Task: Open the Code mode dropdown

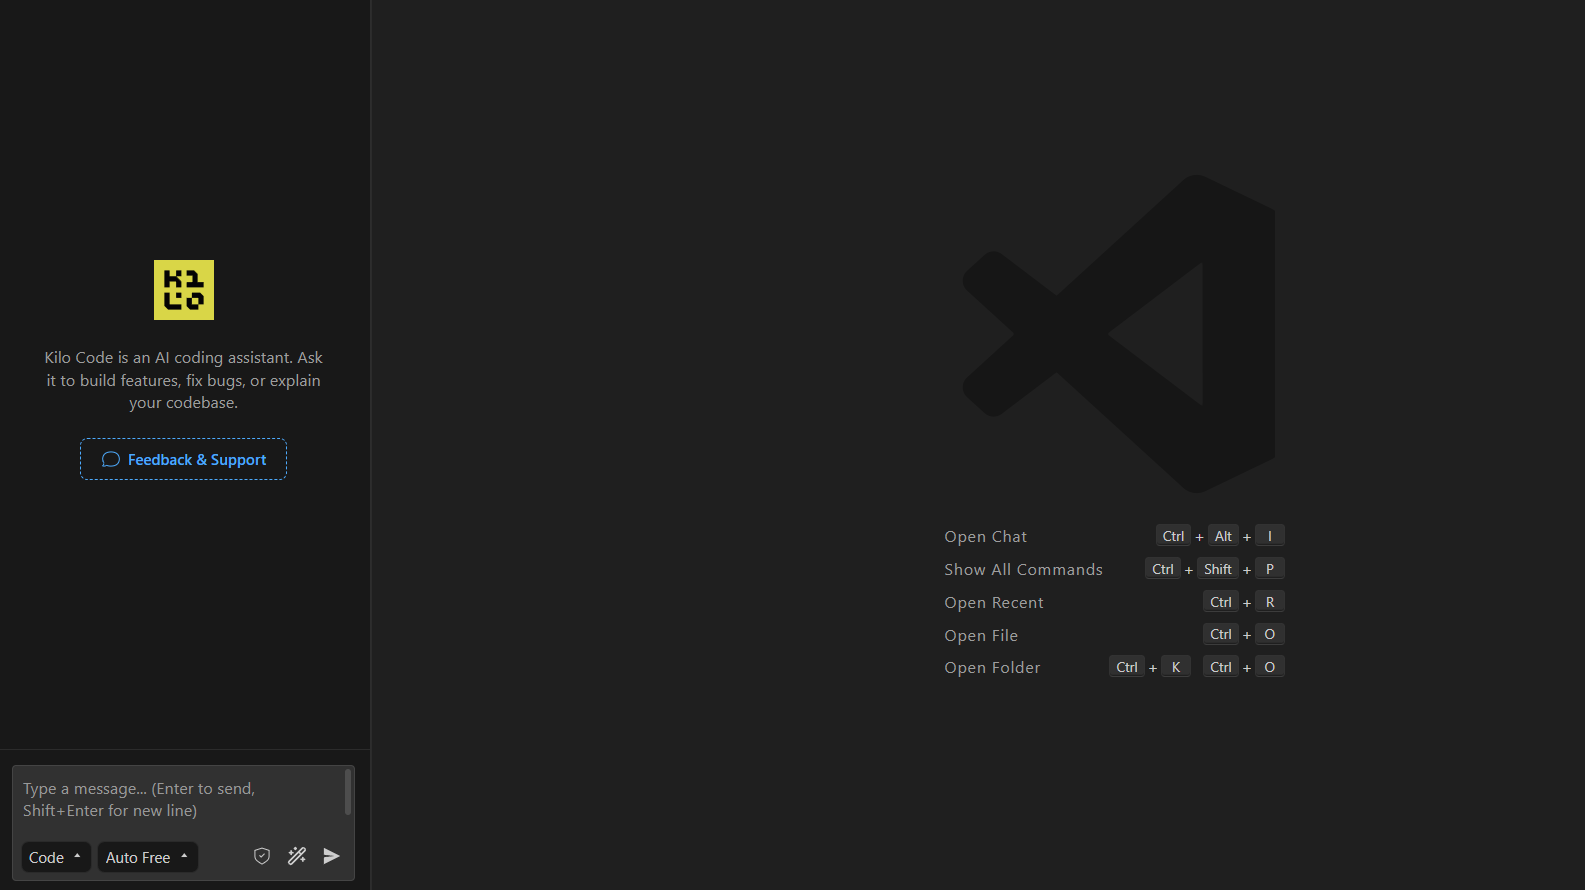Action: pos(56,857)
